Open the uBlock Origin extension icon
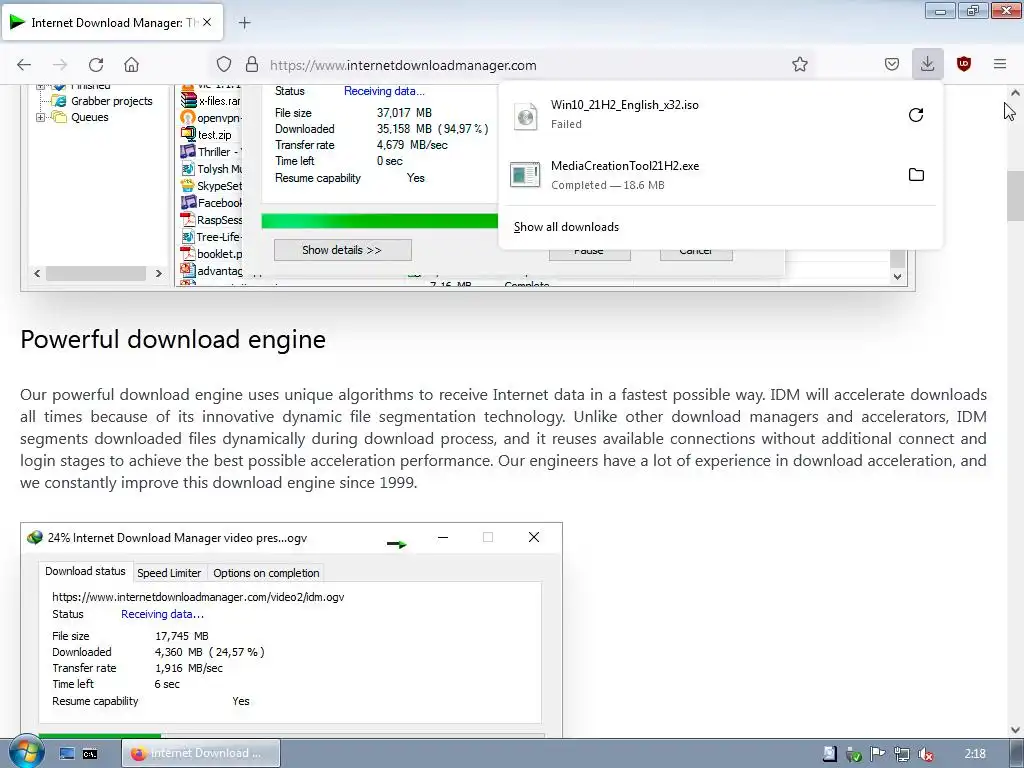The image size is (1024, 768). coord(963,64)
